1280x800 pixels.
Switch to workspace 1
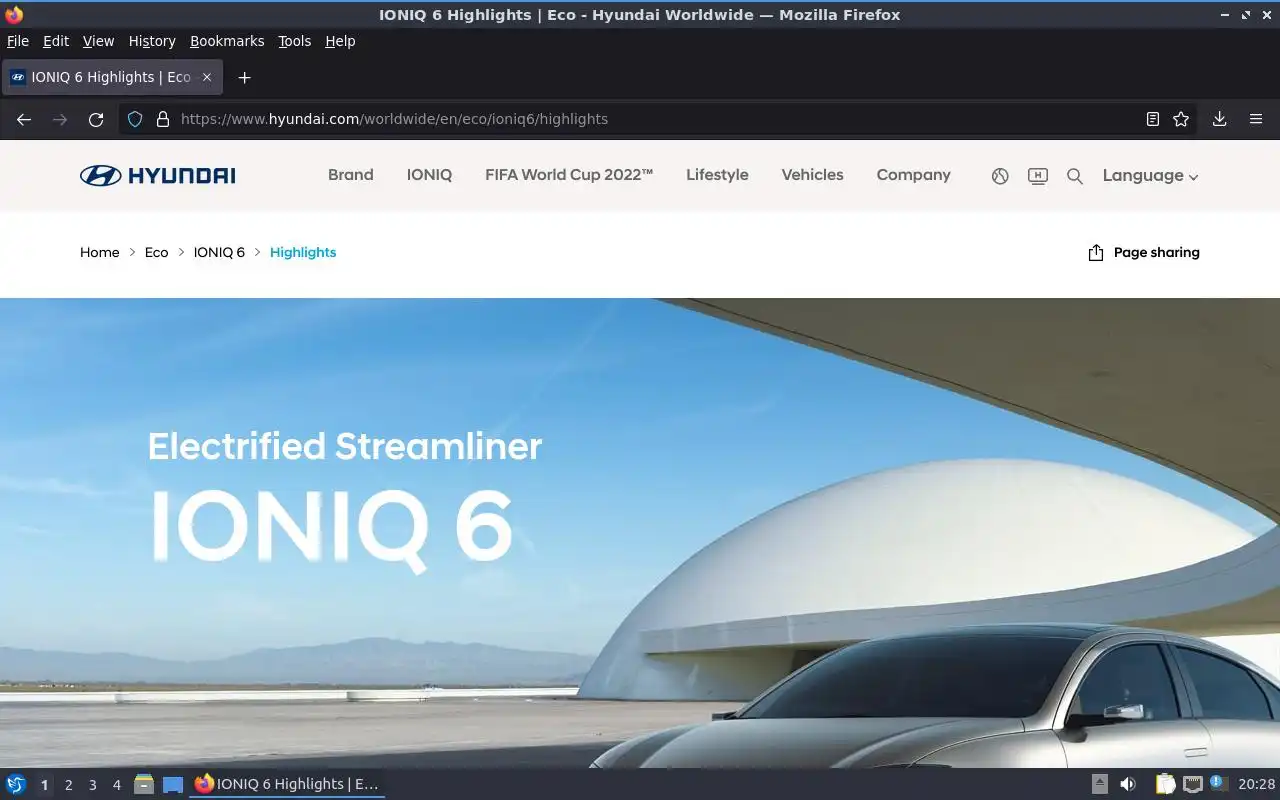coord(44,785)
